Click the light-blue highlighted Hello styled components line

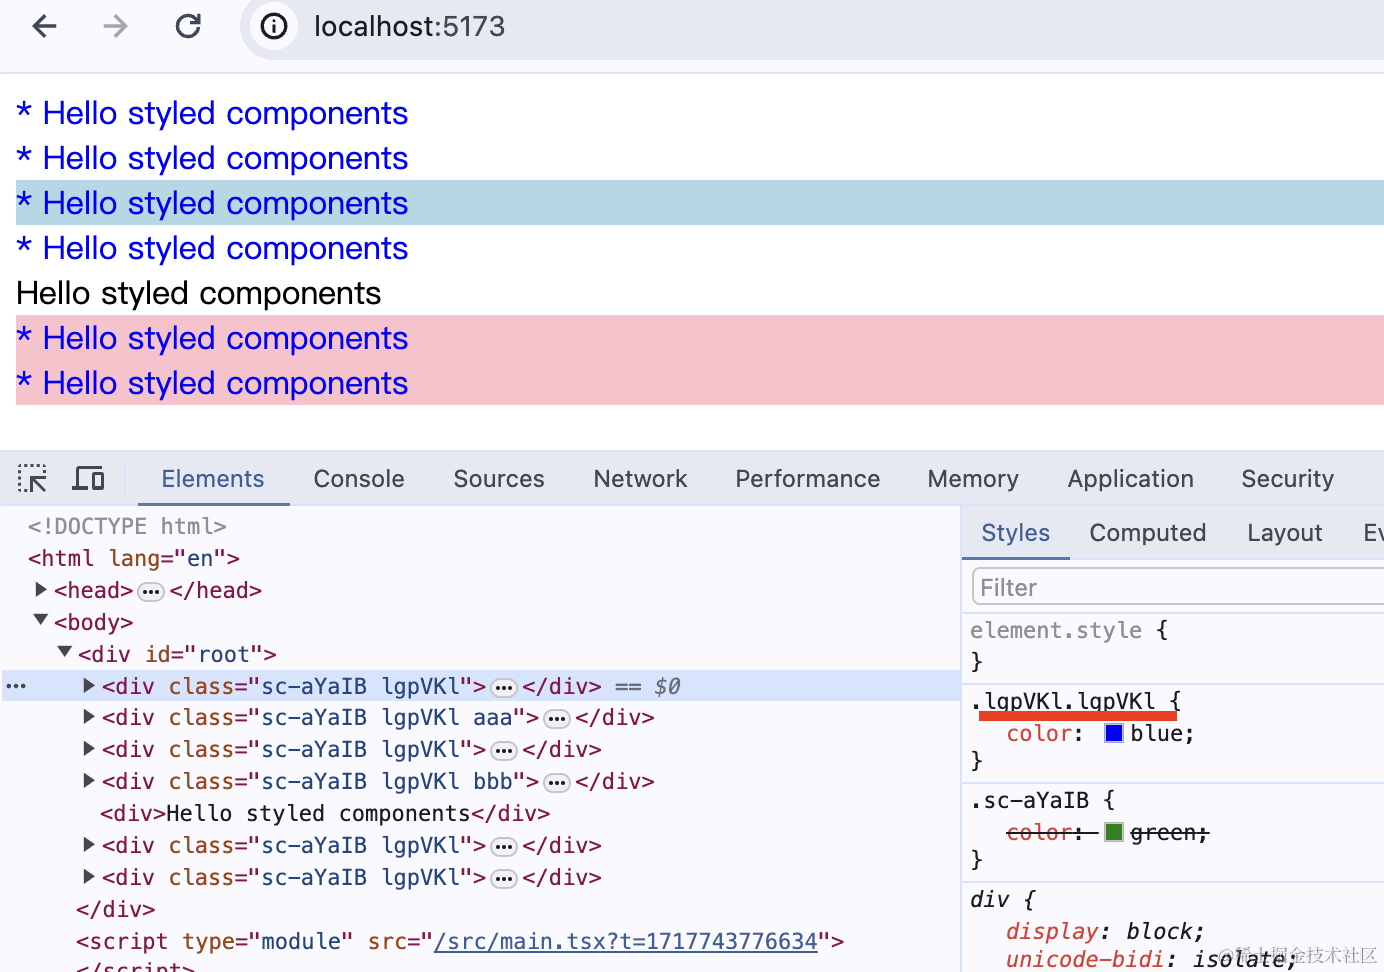point(700,203)
